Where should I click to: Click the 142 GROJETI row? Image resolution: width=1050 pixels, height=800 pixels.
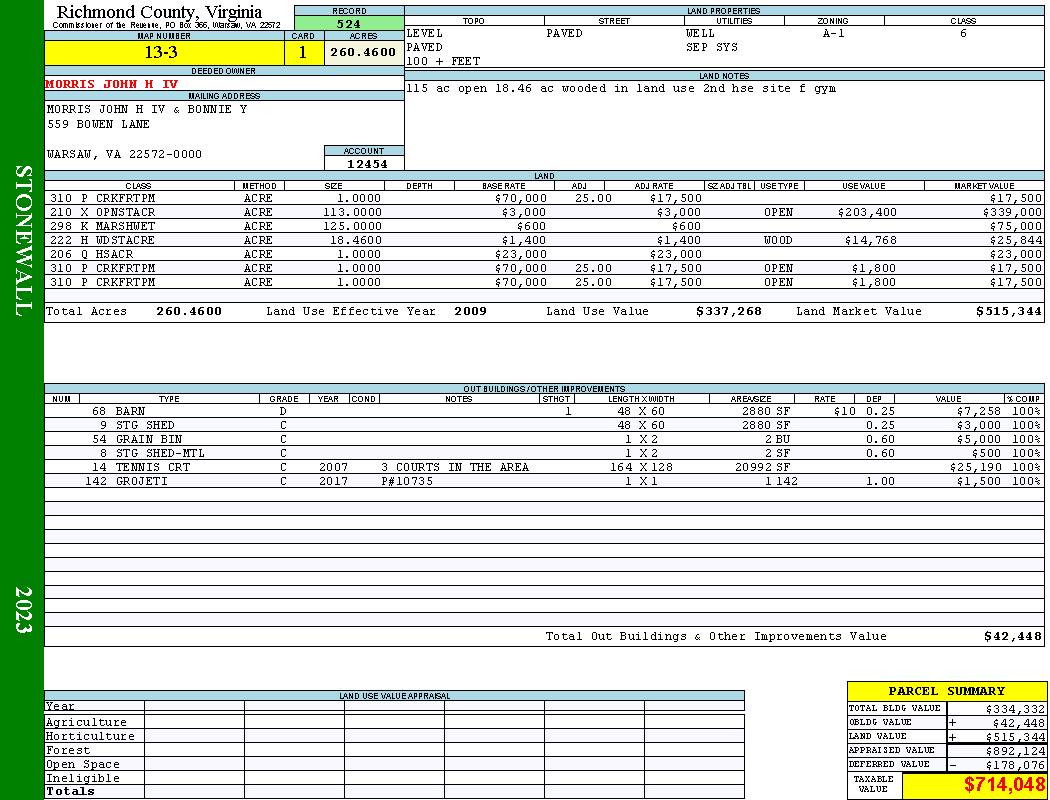click(x=544, y=481)
